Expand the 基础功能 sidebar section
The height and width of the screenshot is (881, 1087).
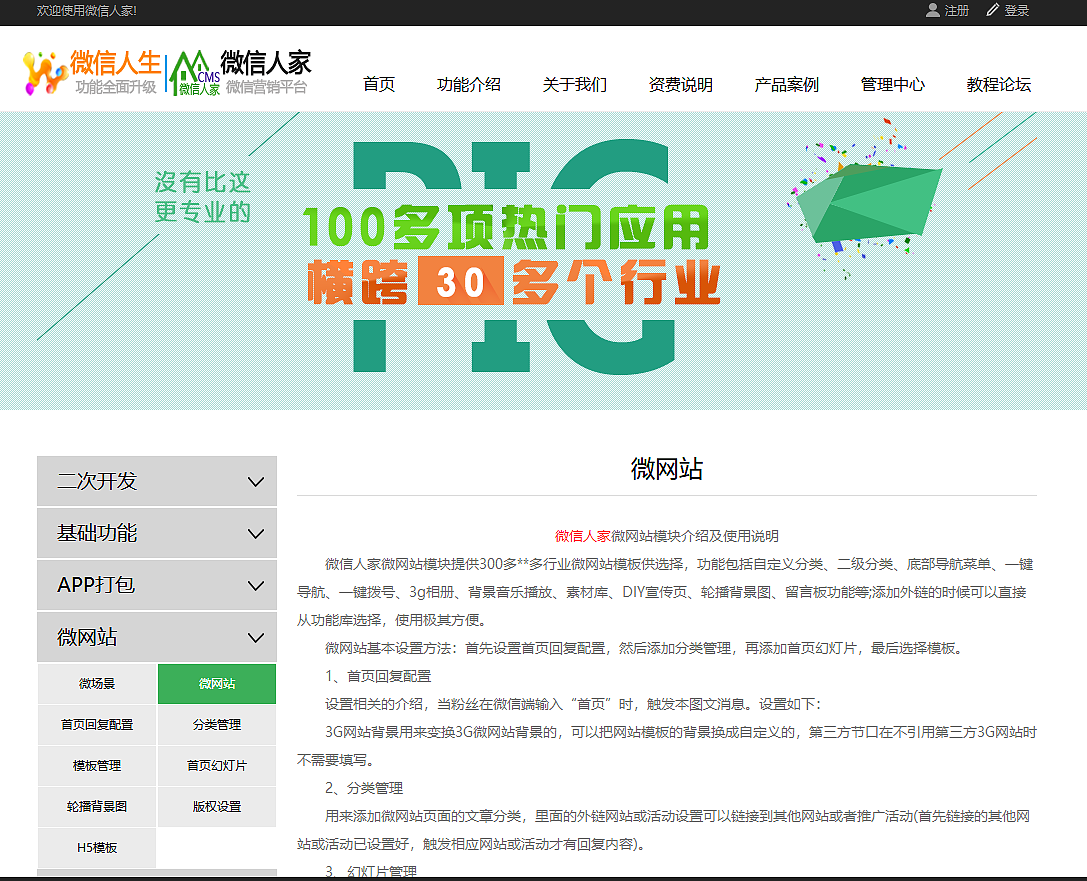tap(156, 533)
